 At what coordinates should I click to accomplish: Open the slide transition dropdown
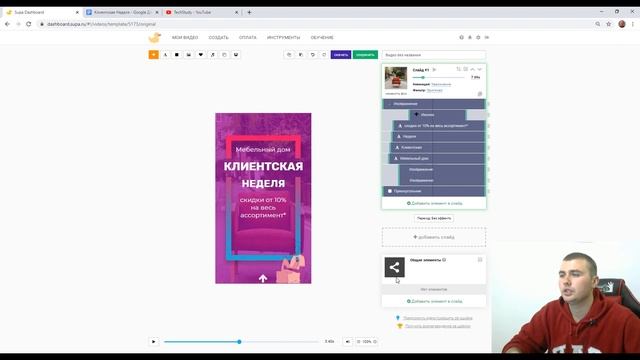click(x=434, y=218)
